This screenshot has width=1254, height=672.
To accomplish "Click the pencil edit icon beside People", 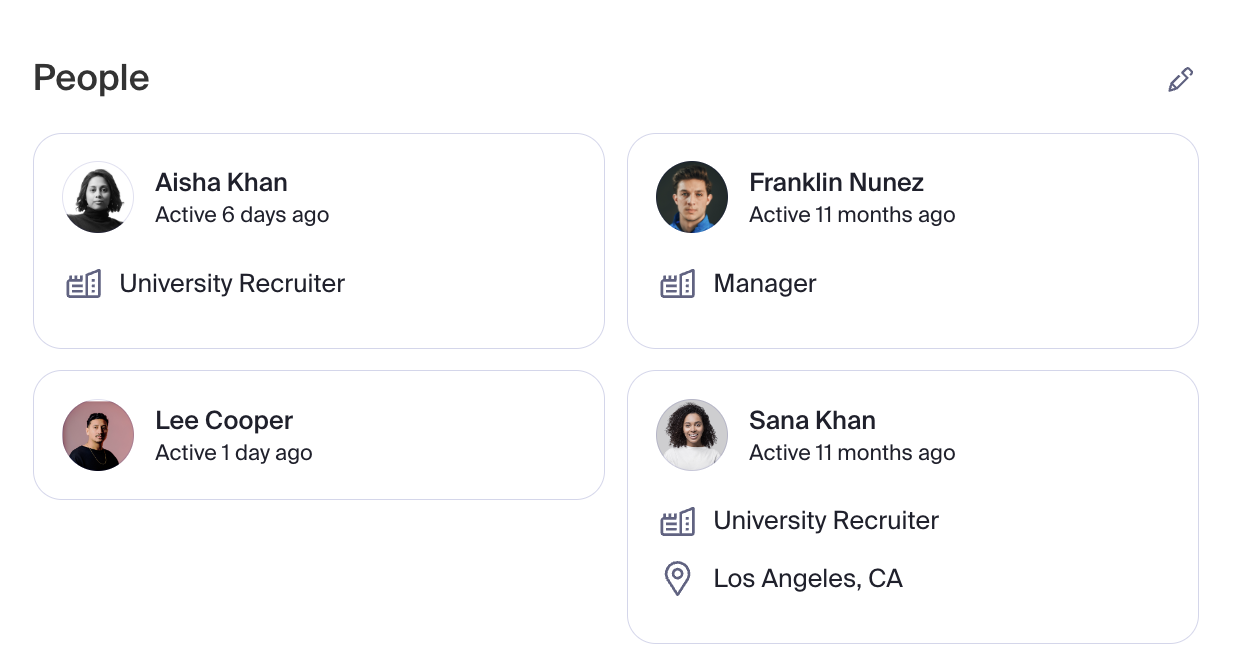I will (1181, 80).
